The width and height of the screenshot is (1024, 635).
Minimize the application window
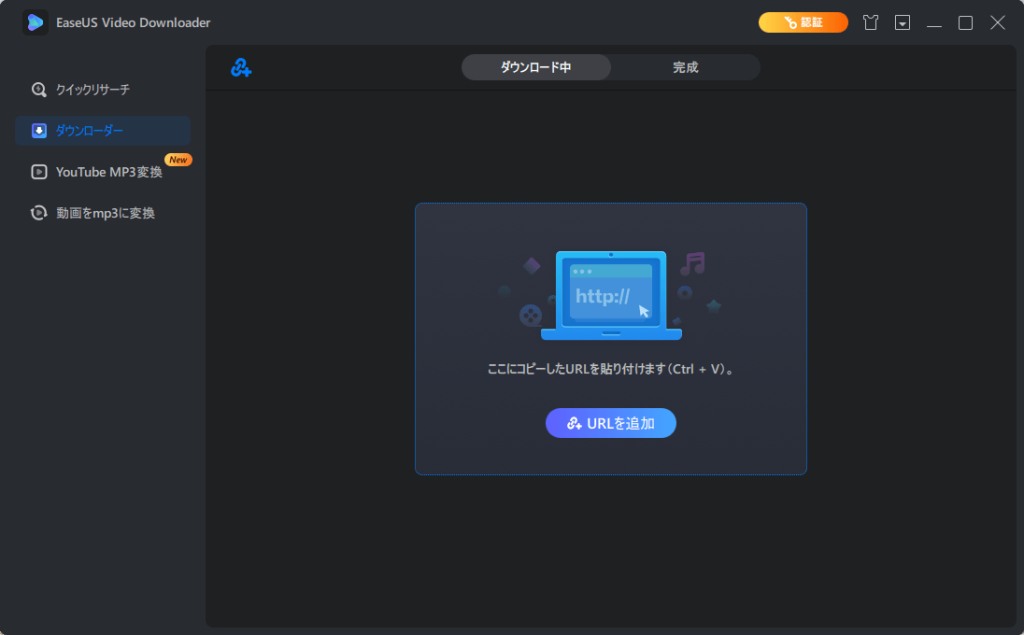[x=935, y=21]
